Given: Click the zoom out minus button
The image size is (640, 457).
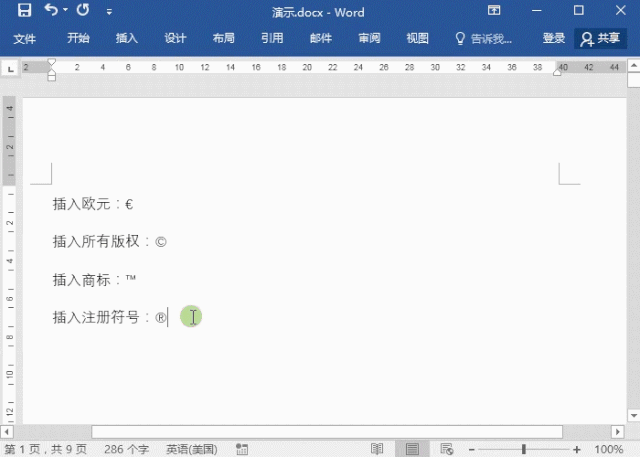Looking at the screenshot, I should 471,450.
